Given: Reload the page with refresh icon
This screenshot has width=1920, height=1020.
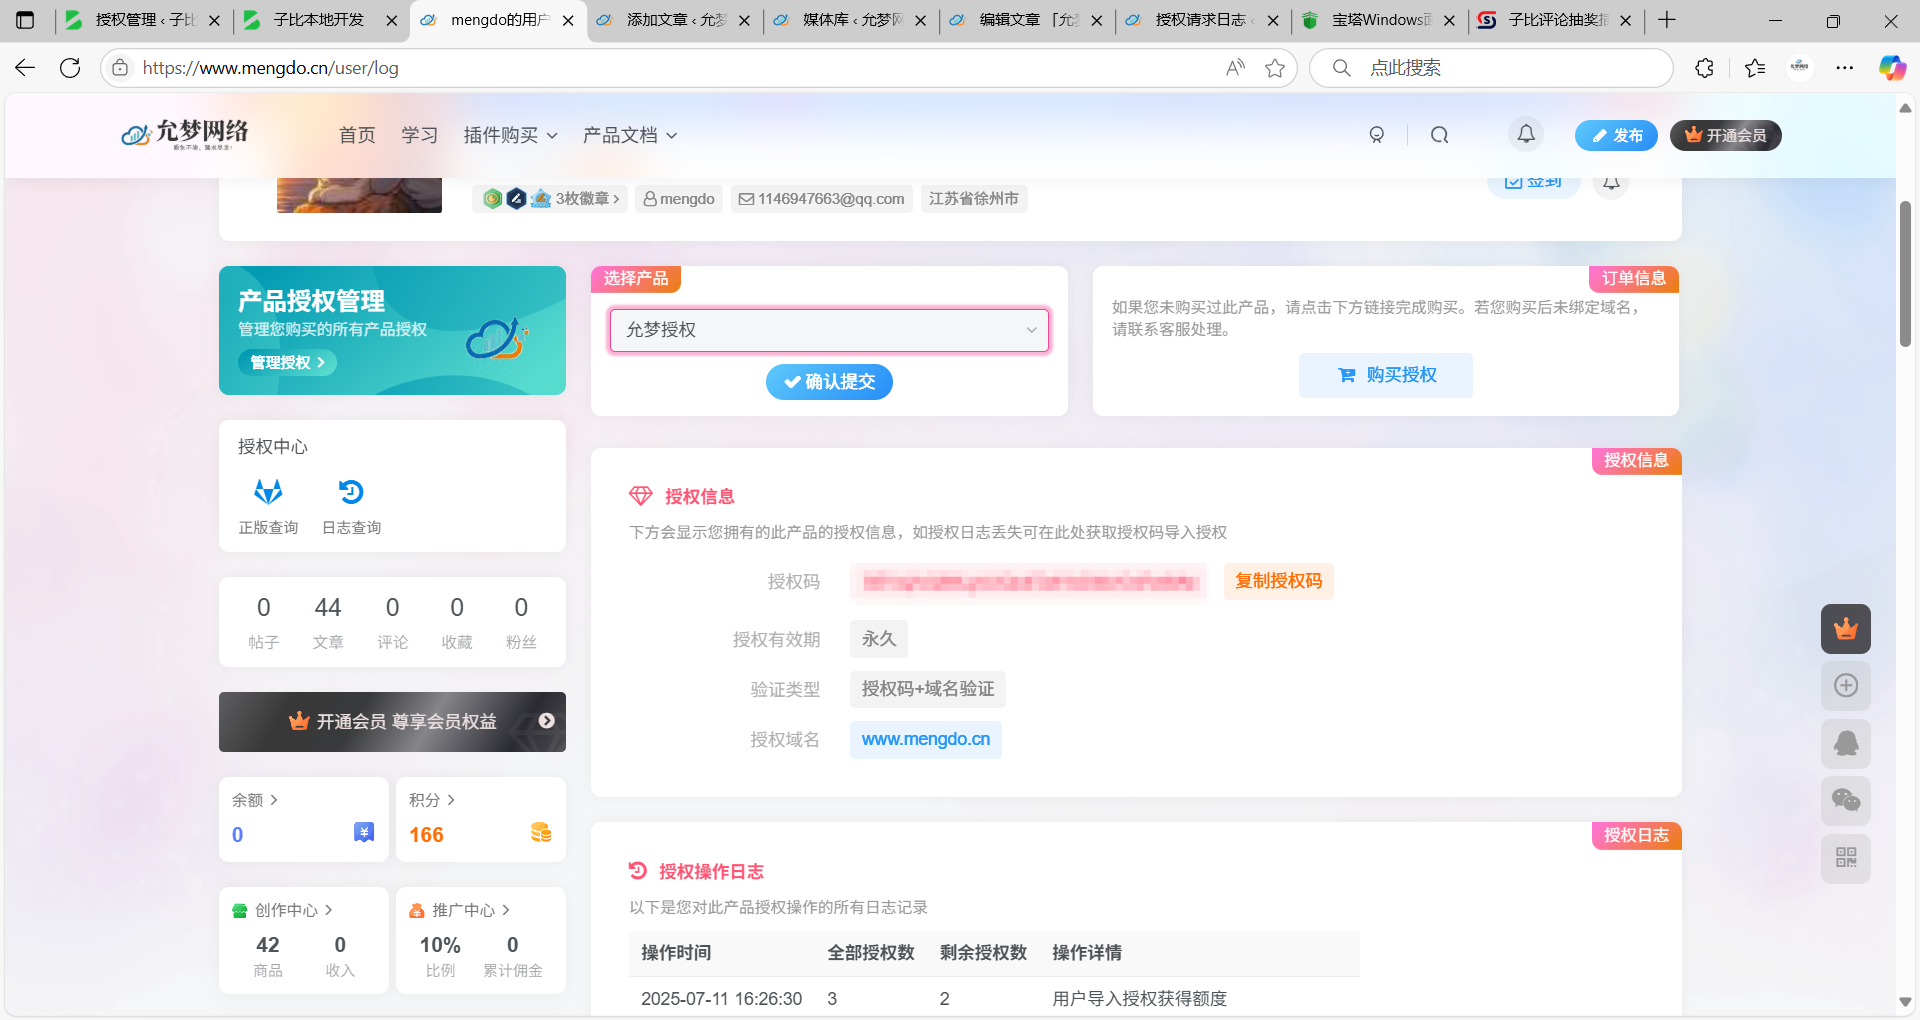Looking at the screenshot, I should pyautogui.click(x=70, y=68).
